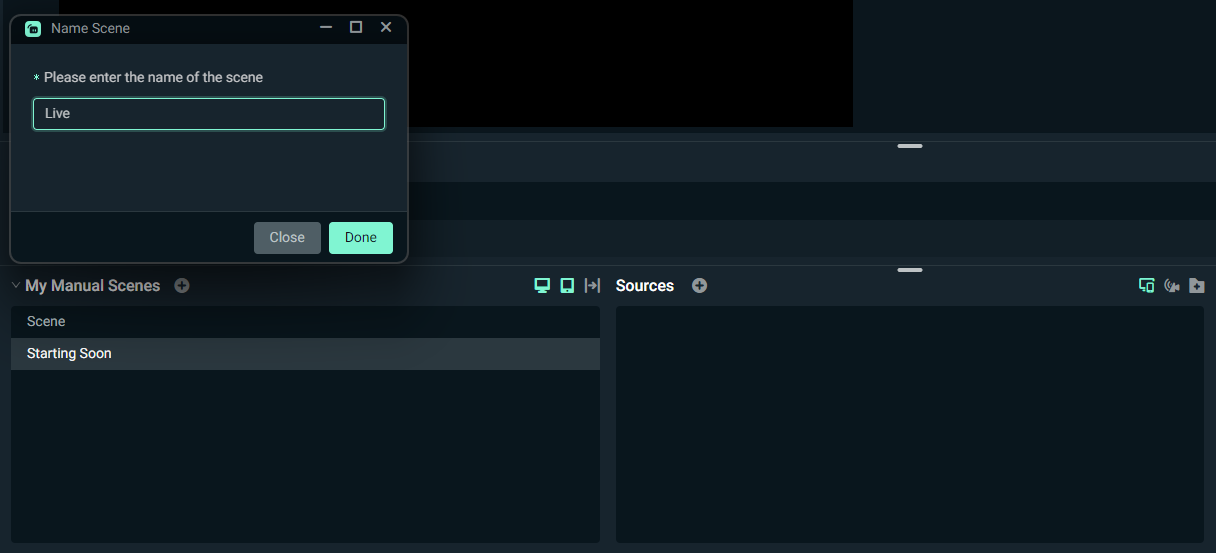Close the Name Scene window with X
This screenshot has height=553, width=1216.
[x=386, y=28]
